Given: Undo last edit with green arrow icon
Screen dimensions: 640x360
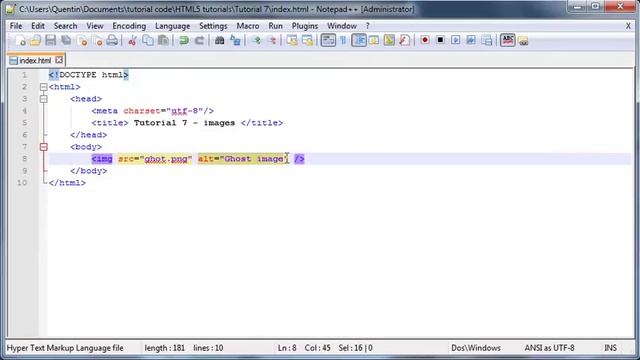Looking at the screenshot, I should [184, 40].
